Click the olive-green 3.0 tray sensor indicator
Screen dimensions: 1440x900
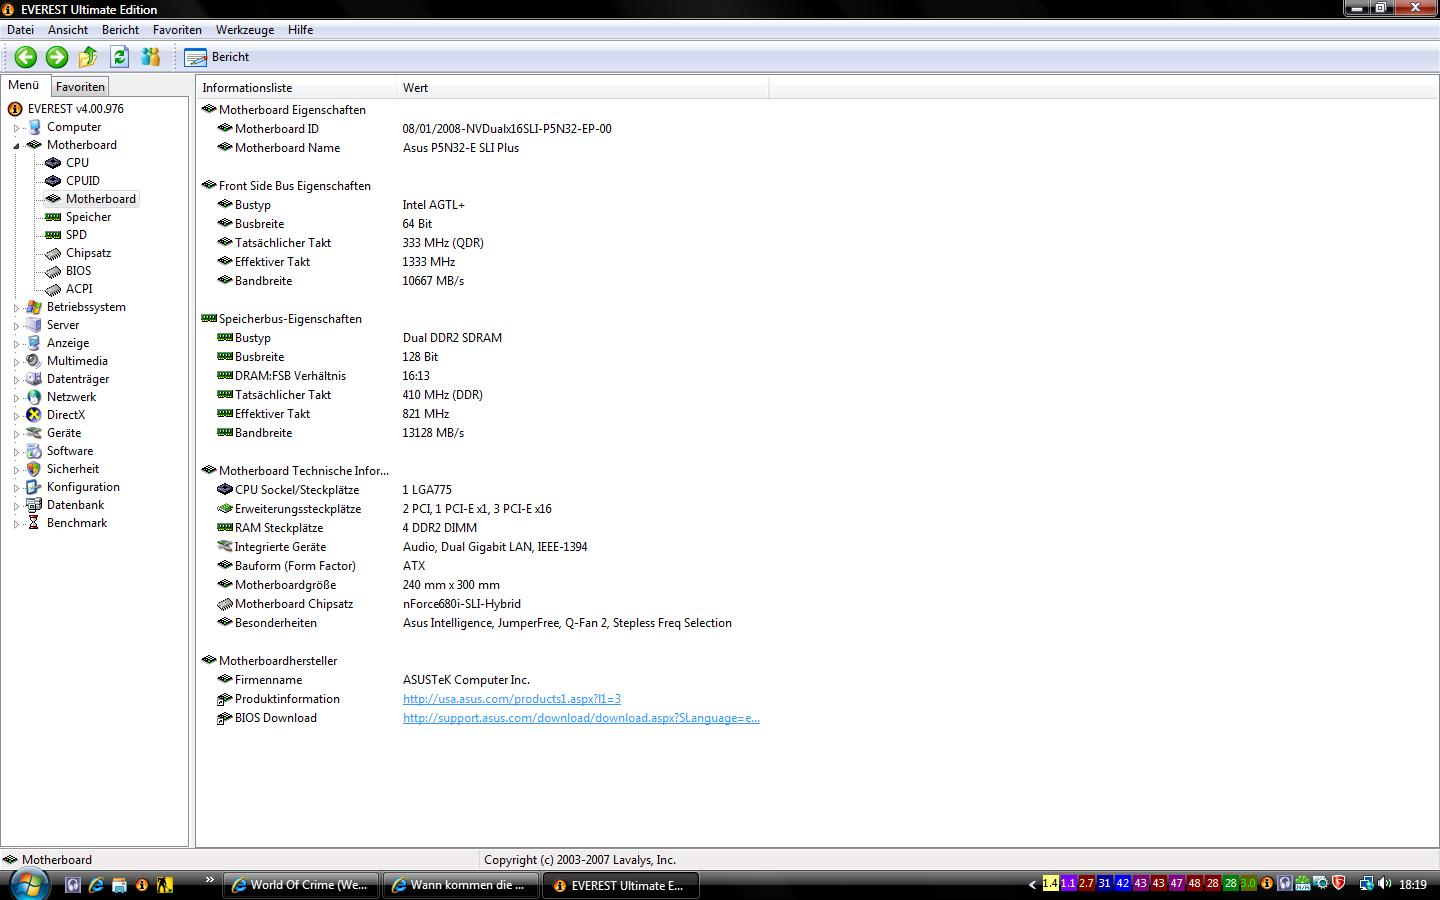(x=1248, y=884)
